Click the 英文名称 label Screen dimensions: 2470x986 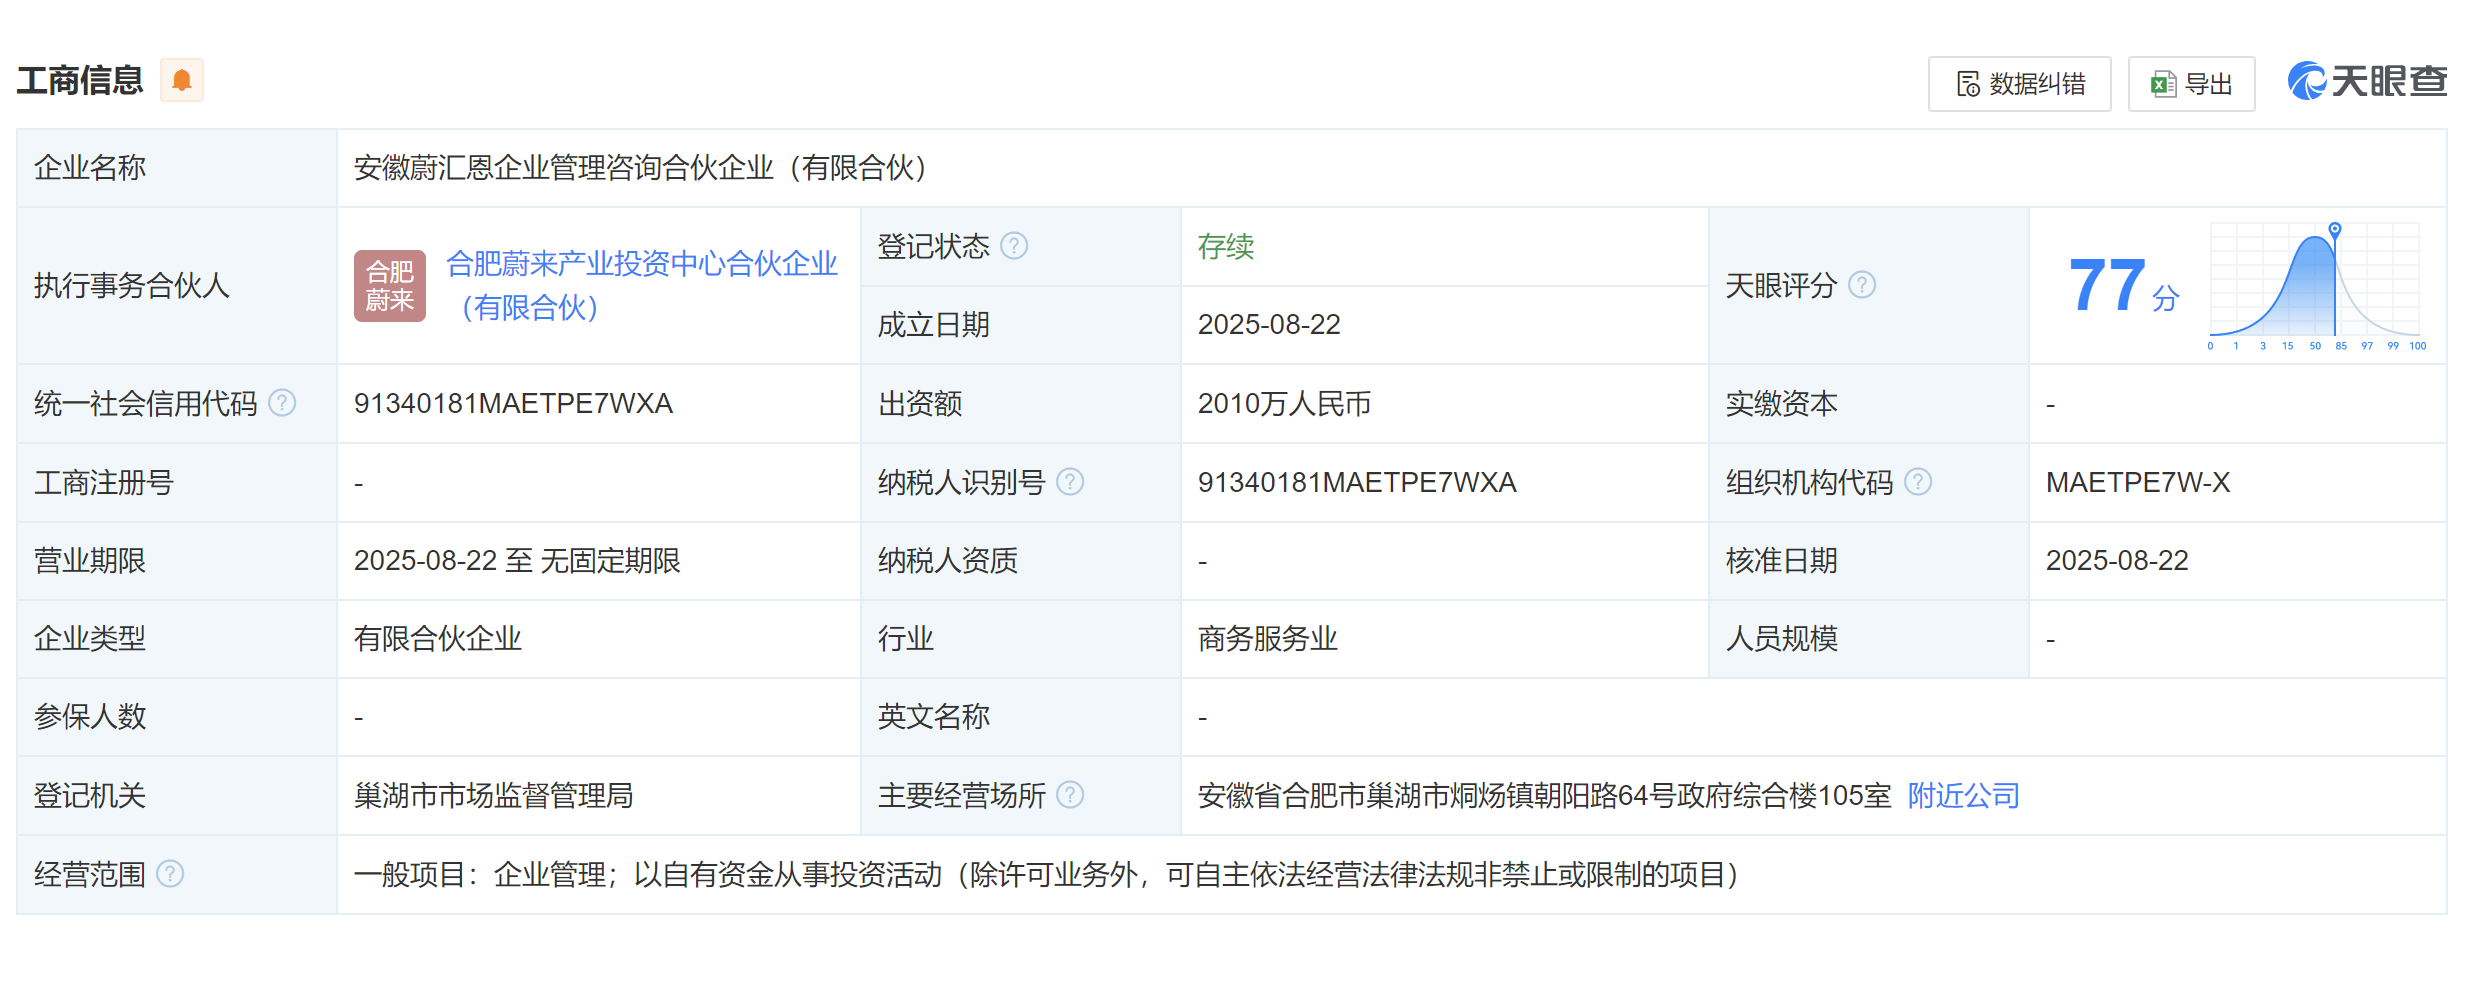click(x=934, y=716)
